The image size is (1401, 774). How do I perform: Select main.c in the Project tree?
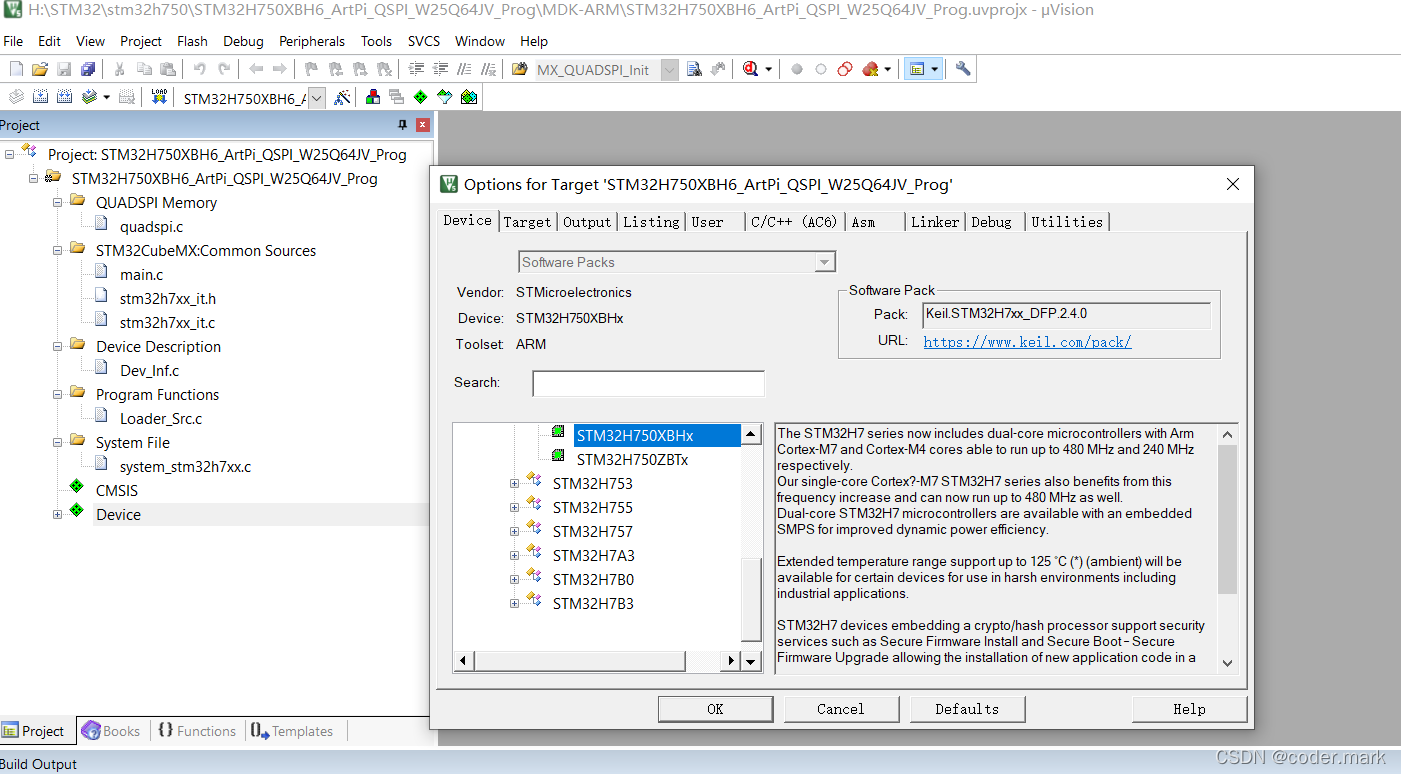coord(141,274)
